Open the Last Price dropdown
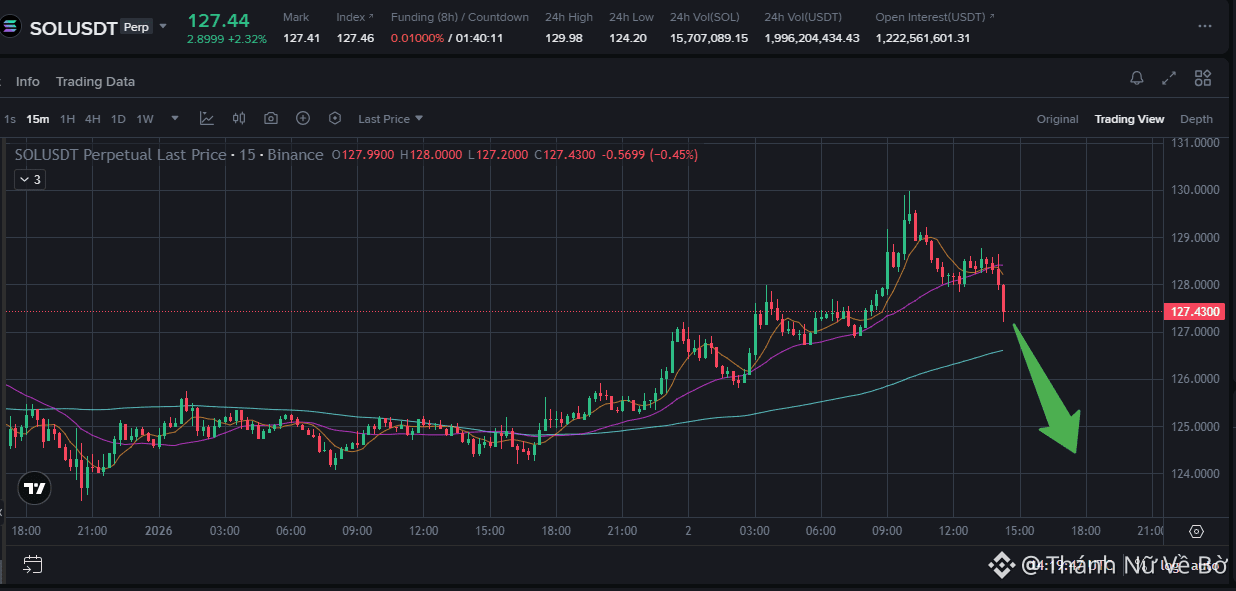1236x591 pixels. tap(391, 119)
